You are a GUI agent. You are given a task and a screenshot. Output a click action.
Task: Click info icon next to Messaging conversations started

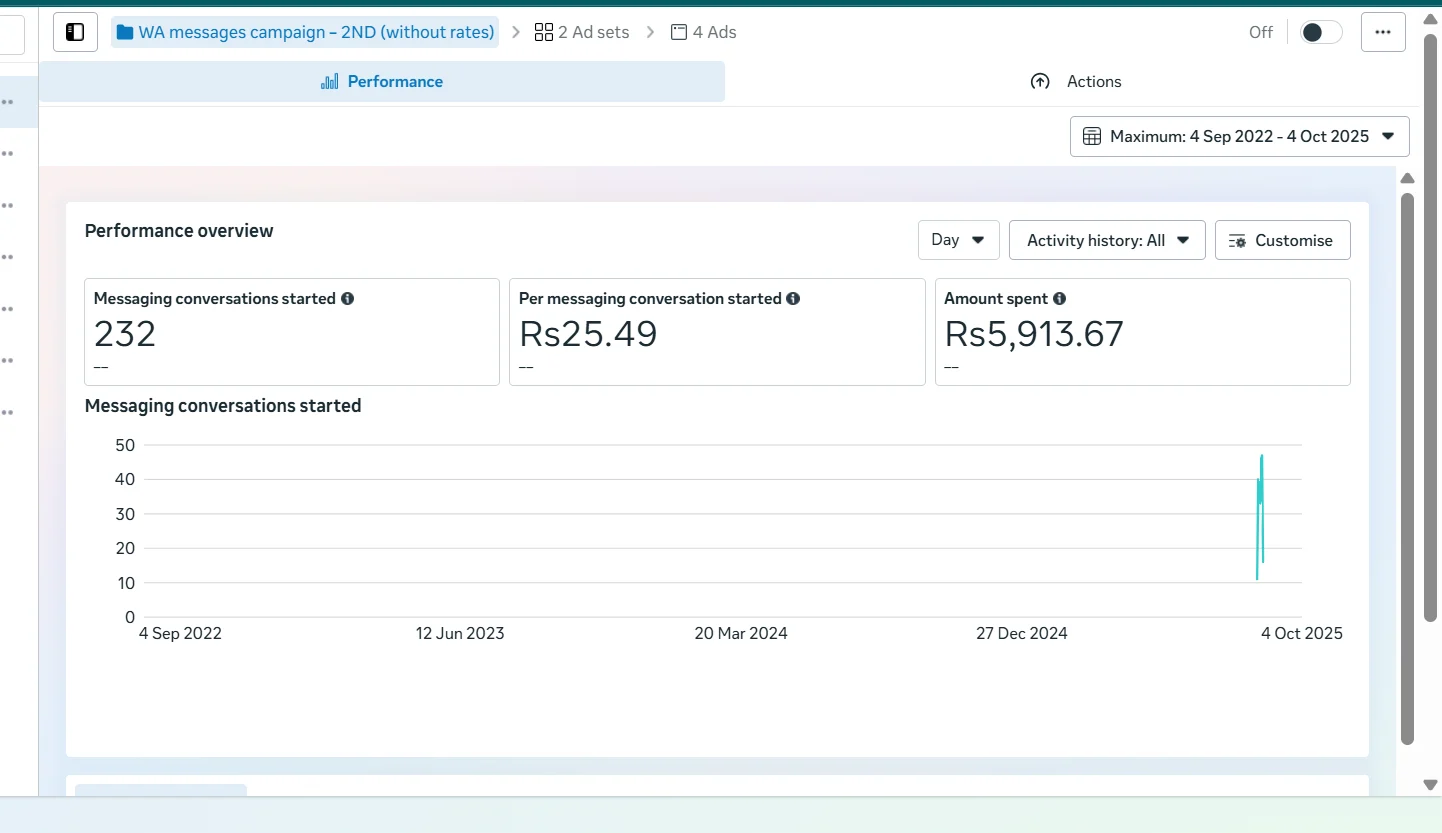tap(347, 299)
